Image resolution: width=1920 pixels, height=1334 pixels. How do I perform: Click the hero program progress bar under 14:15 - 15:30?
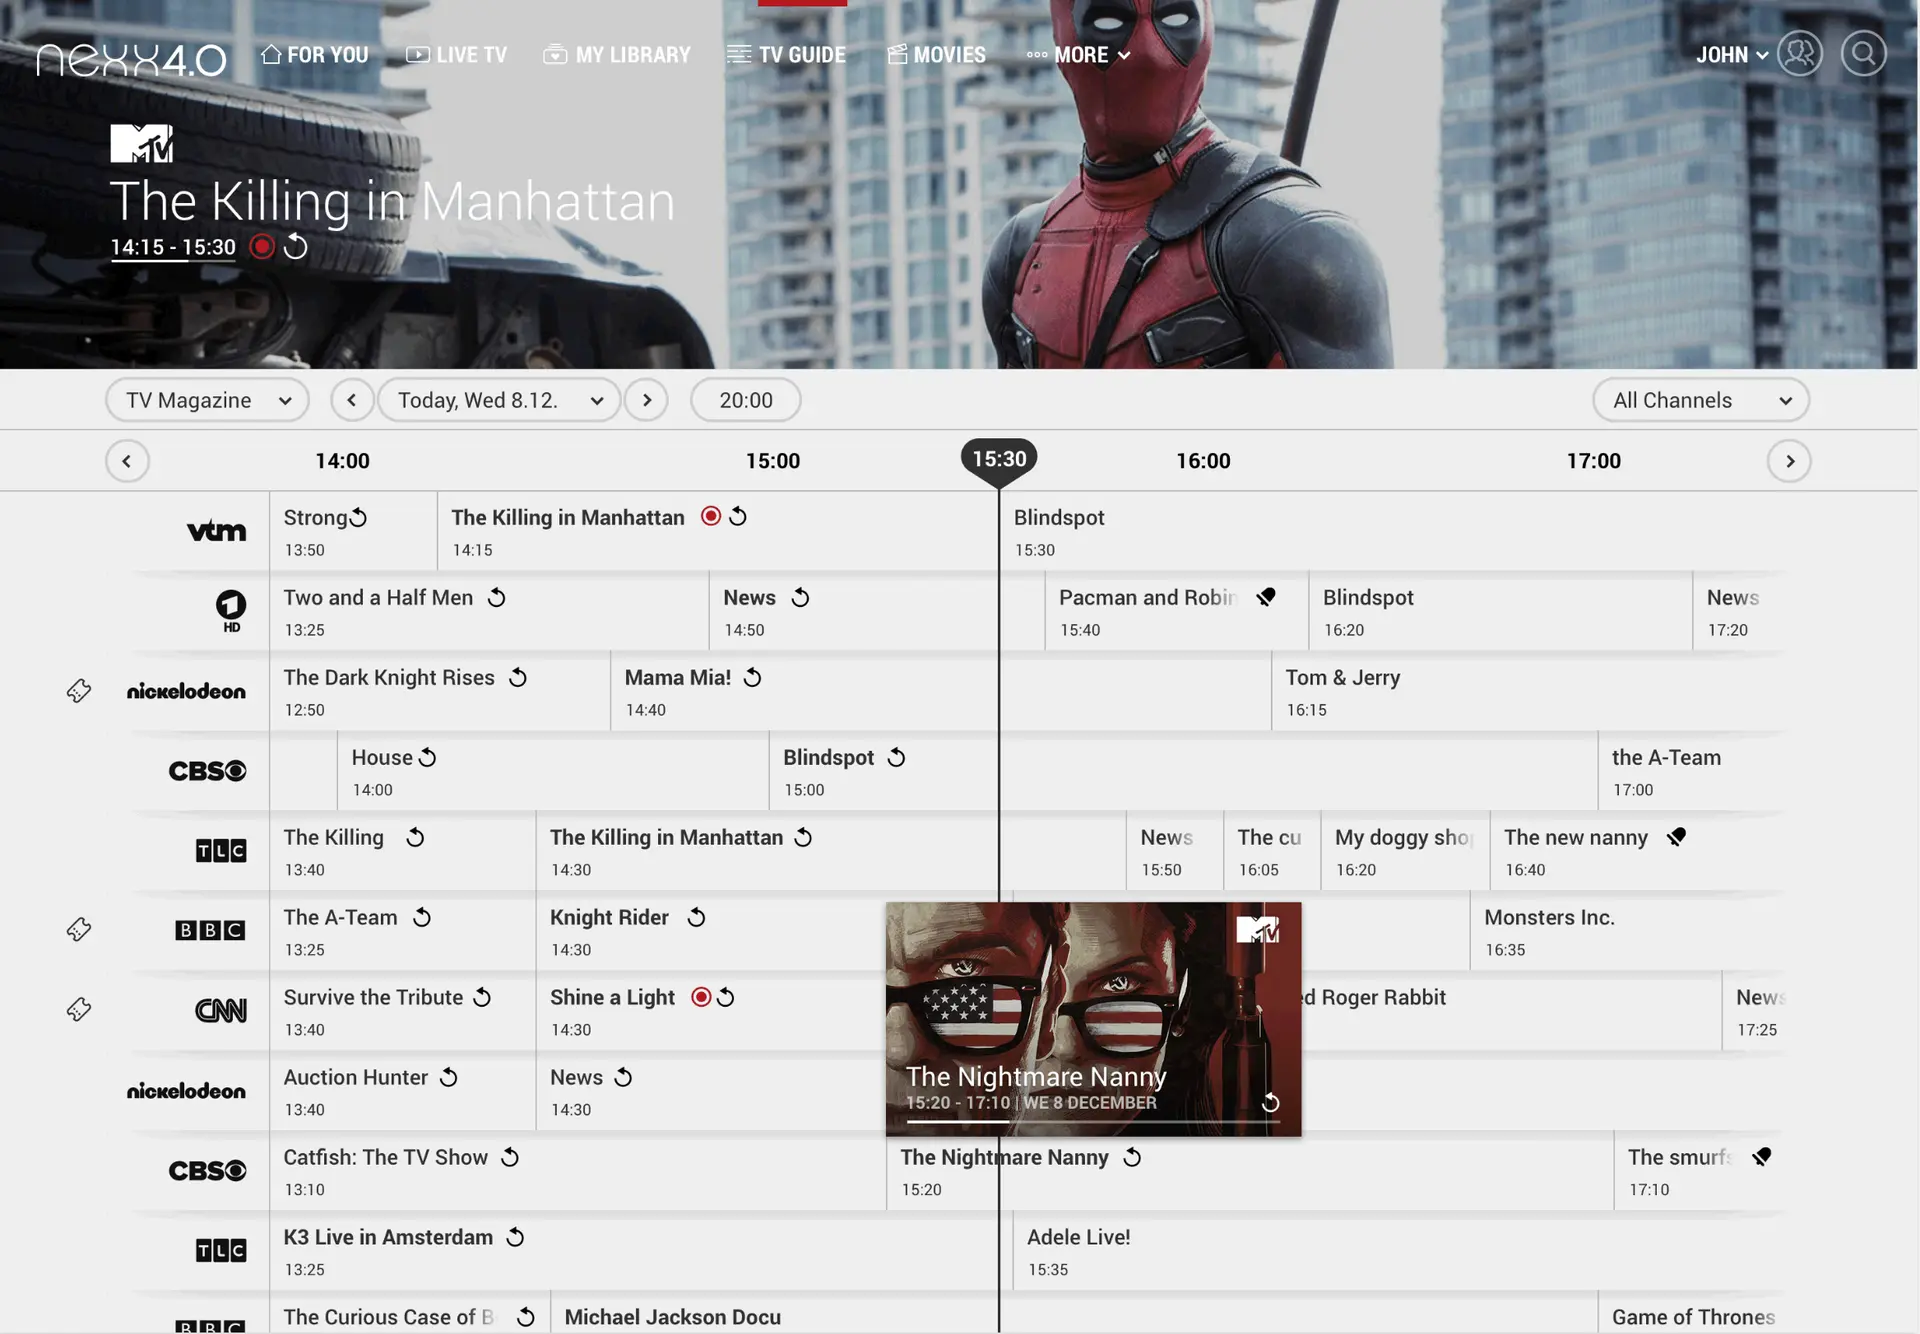pos(173,261)
